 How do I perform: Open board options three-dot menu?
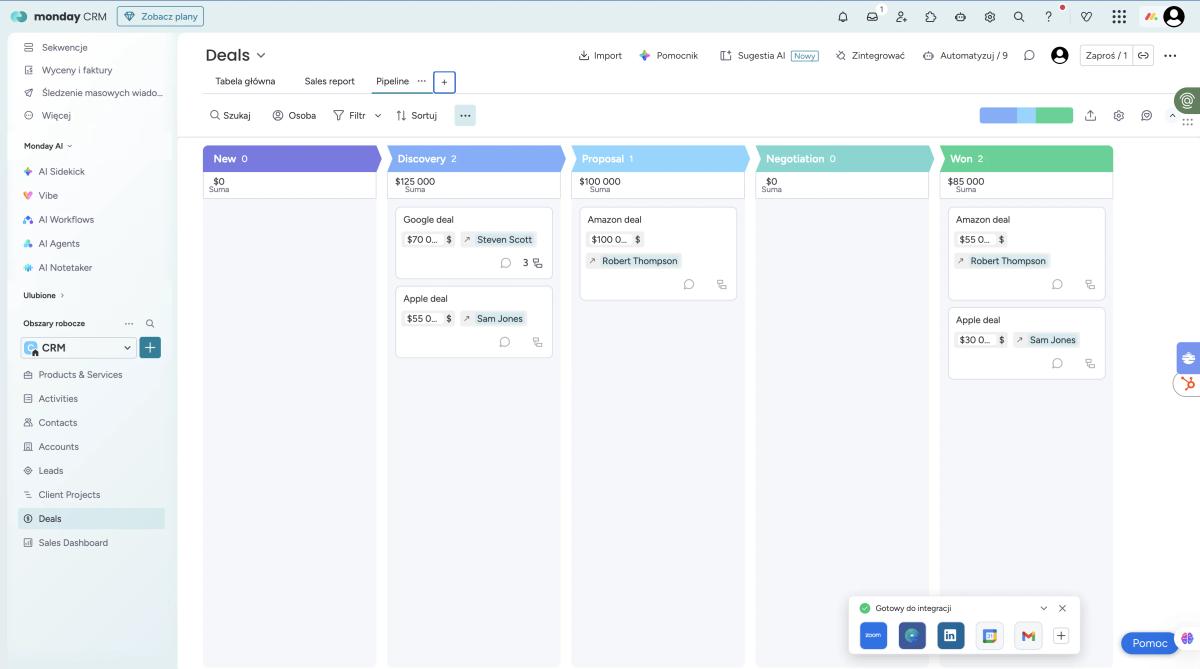[1171, 55]
